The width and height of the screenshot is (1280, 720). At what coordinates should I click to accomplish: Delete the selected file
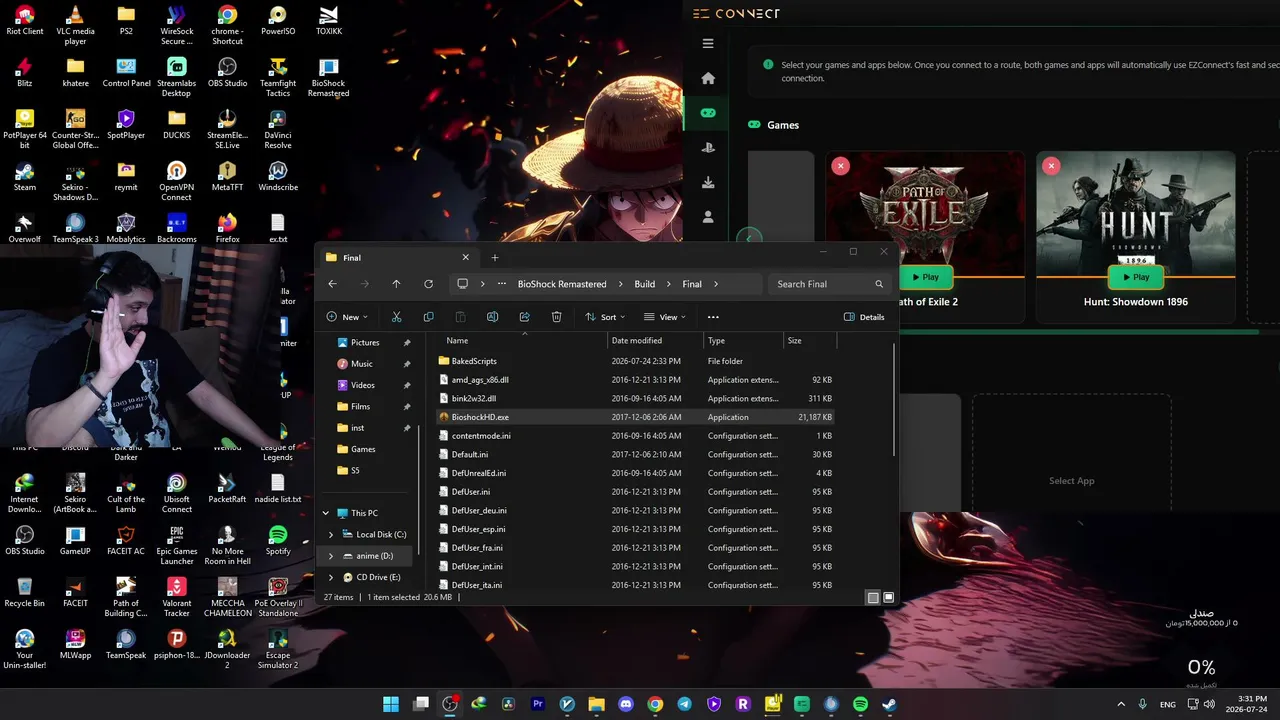[556, 317]
